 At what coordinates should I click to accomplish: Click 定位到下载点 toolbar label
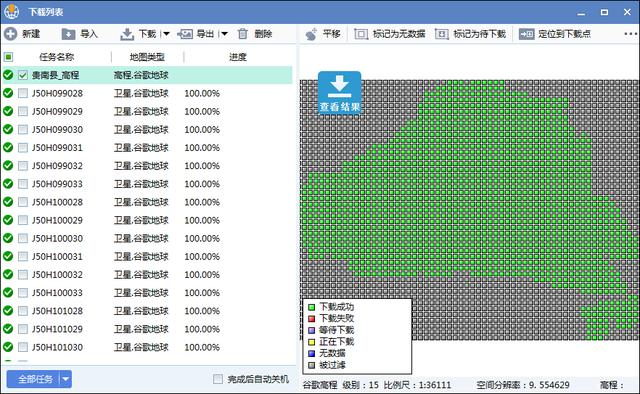pyautogui.click(x=564, y=34)
